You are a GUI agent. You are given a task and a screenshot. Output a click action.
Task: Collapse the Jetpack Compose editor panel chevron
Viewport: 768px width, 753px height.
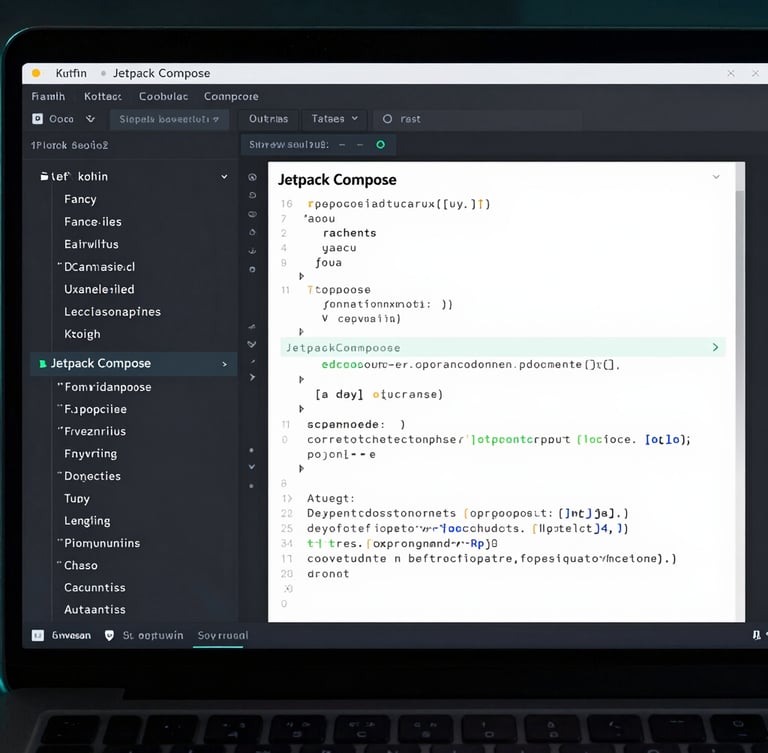pos(716,177)
